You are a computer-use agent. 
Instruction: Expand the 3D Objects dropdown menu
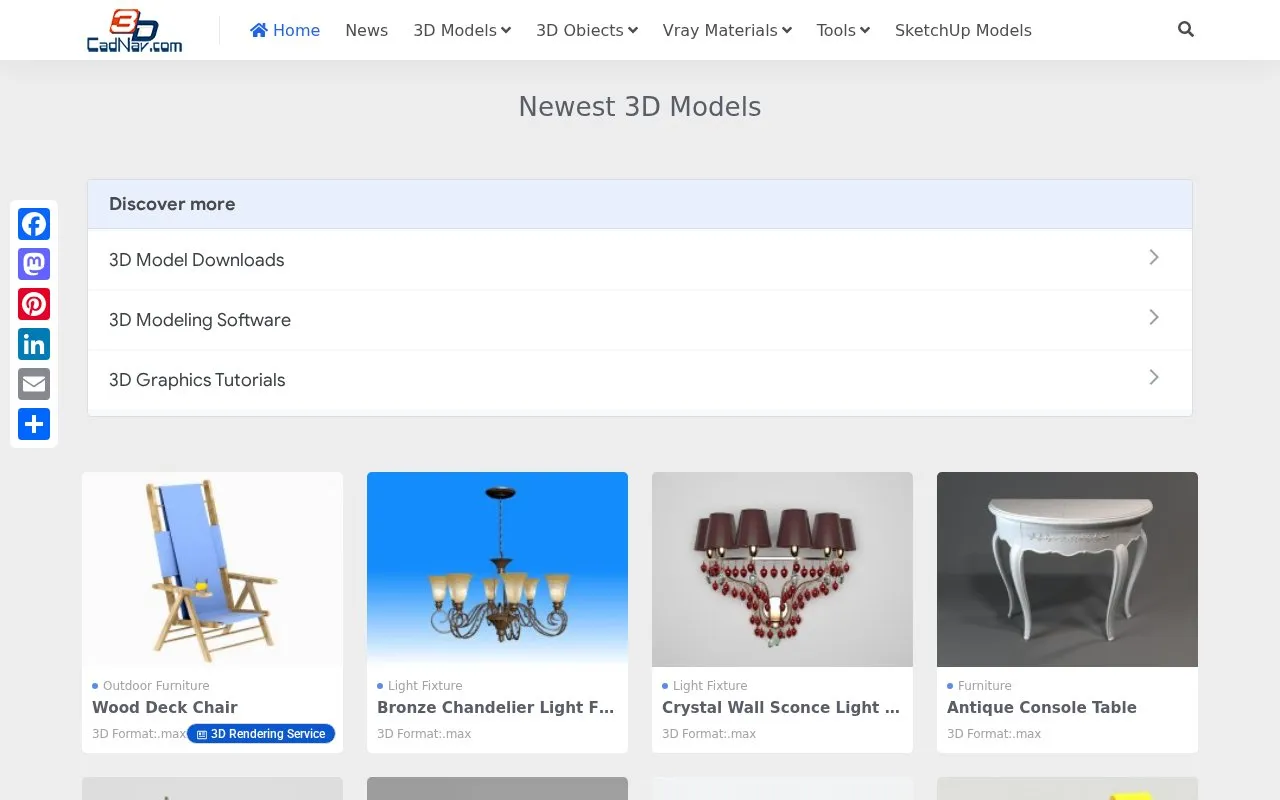587,30
